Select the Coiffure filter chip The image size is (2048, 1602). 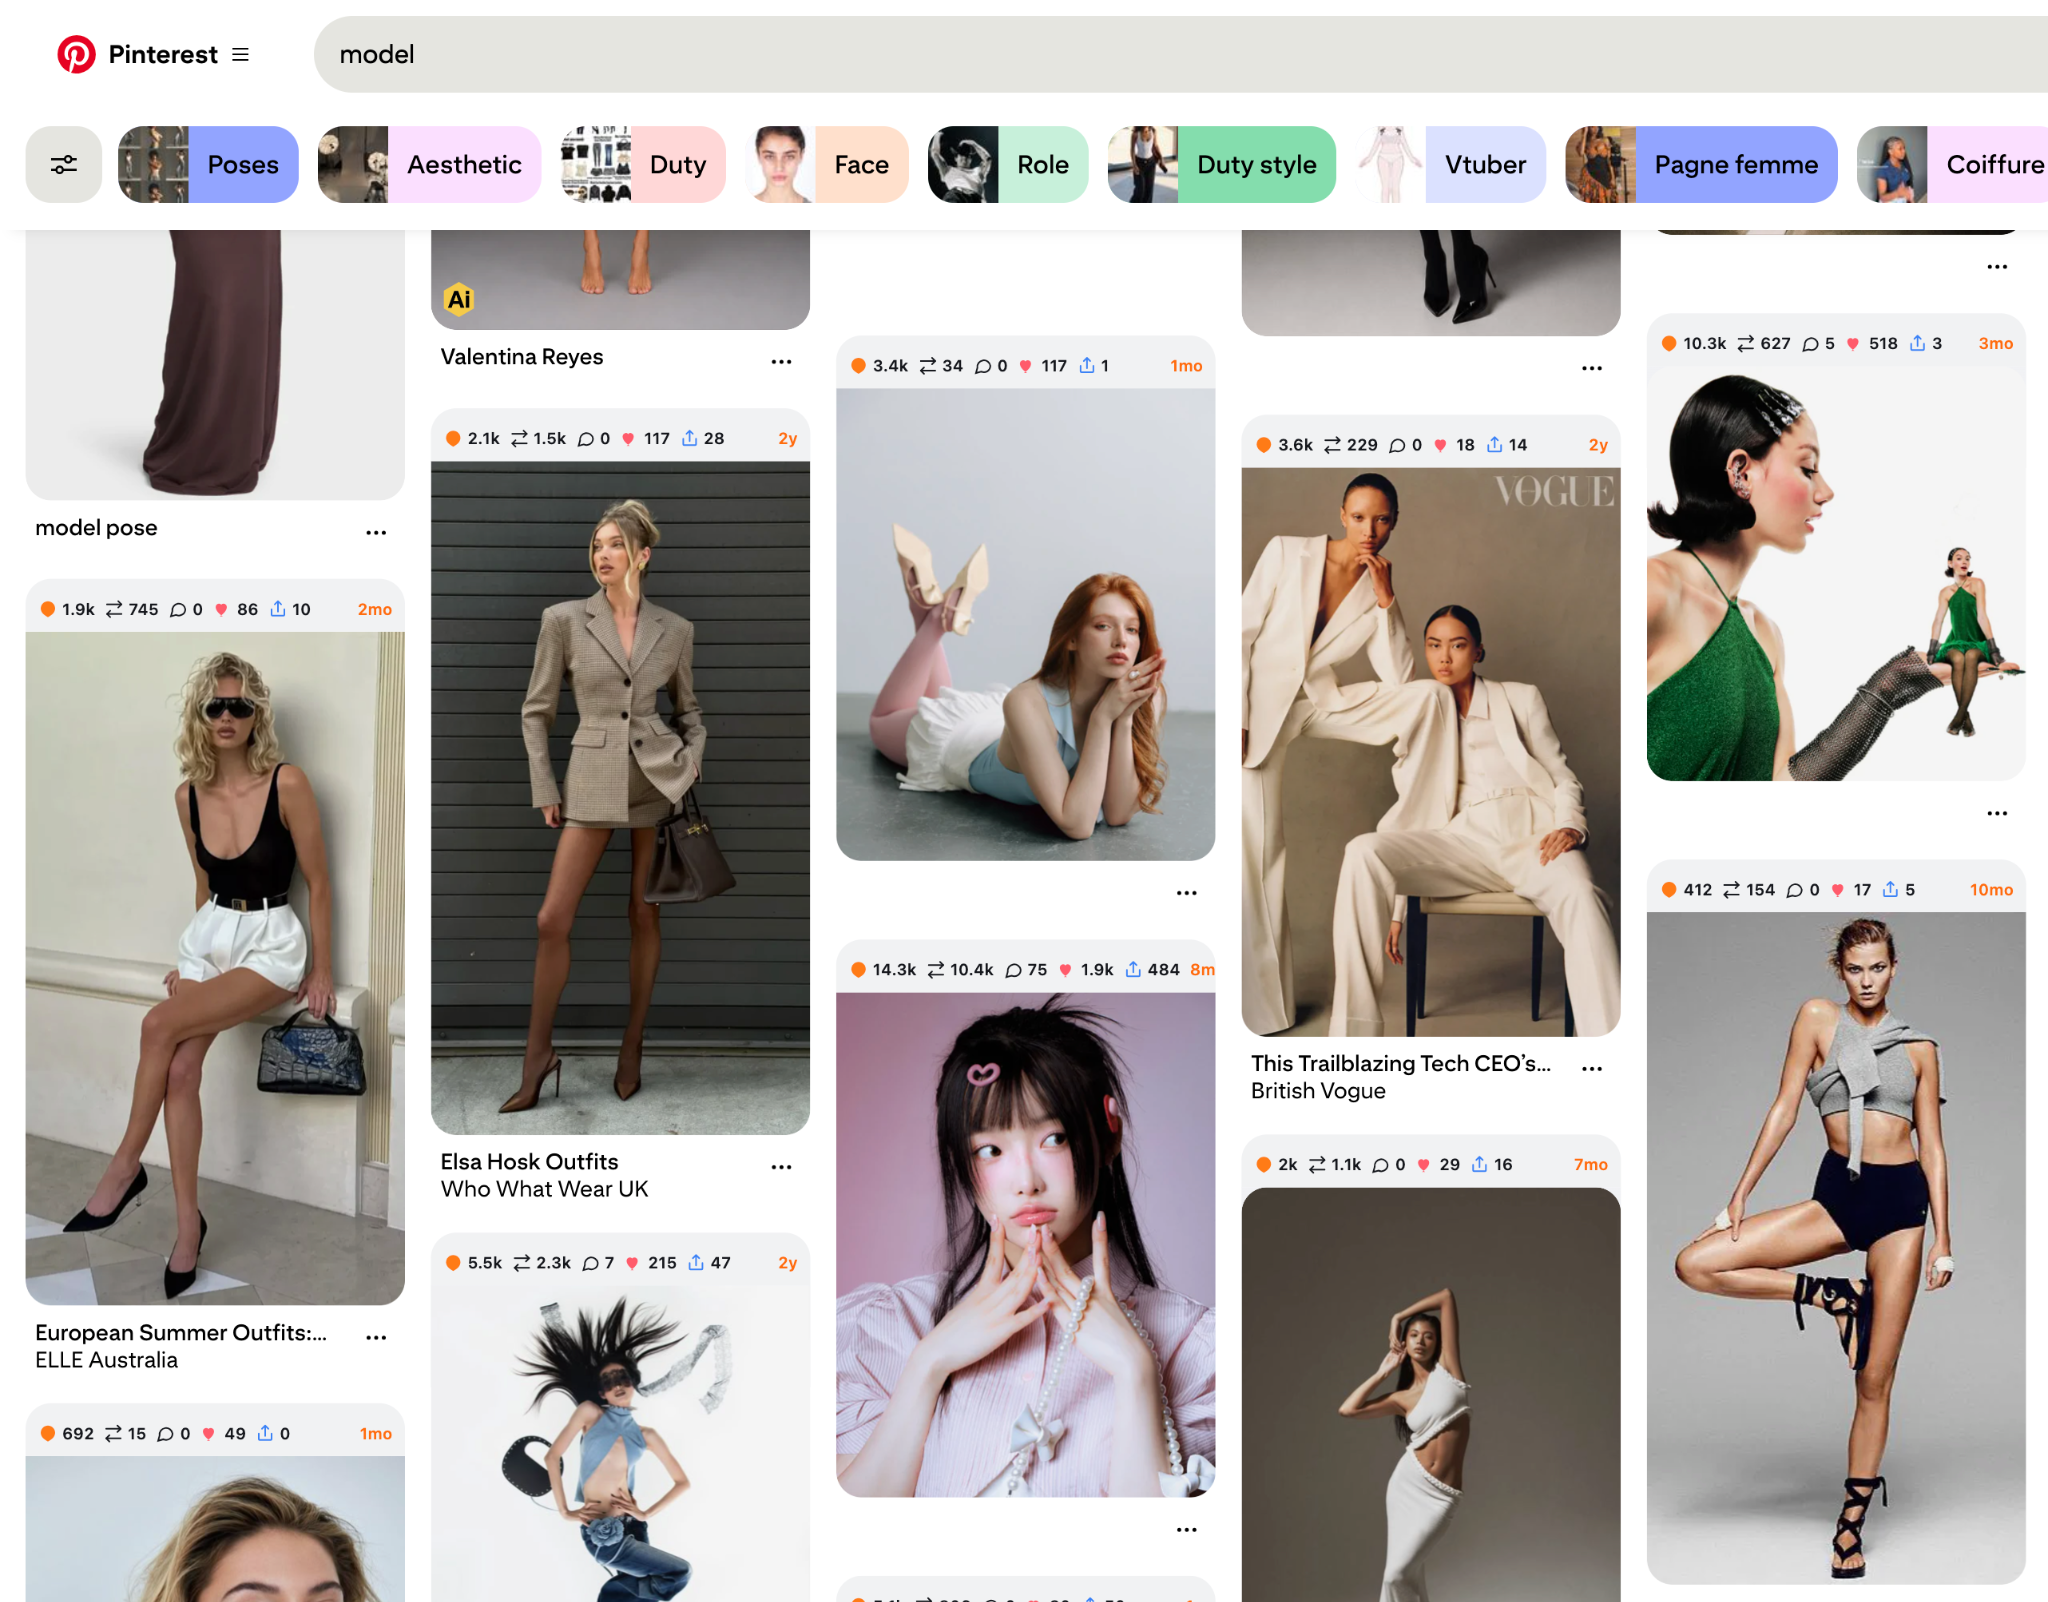point(1952,165)
